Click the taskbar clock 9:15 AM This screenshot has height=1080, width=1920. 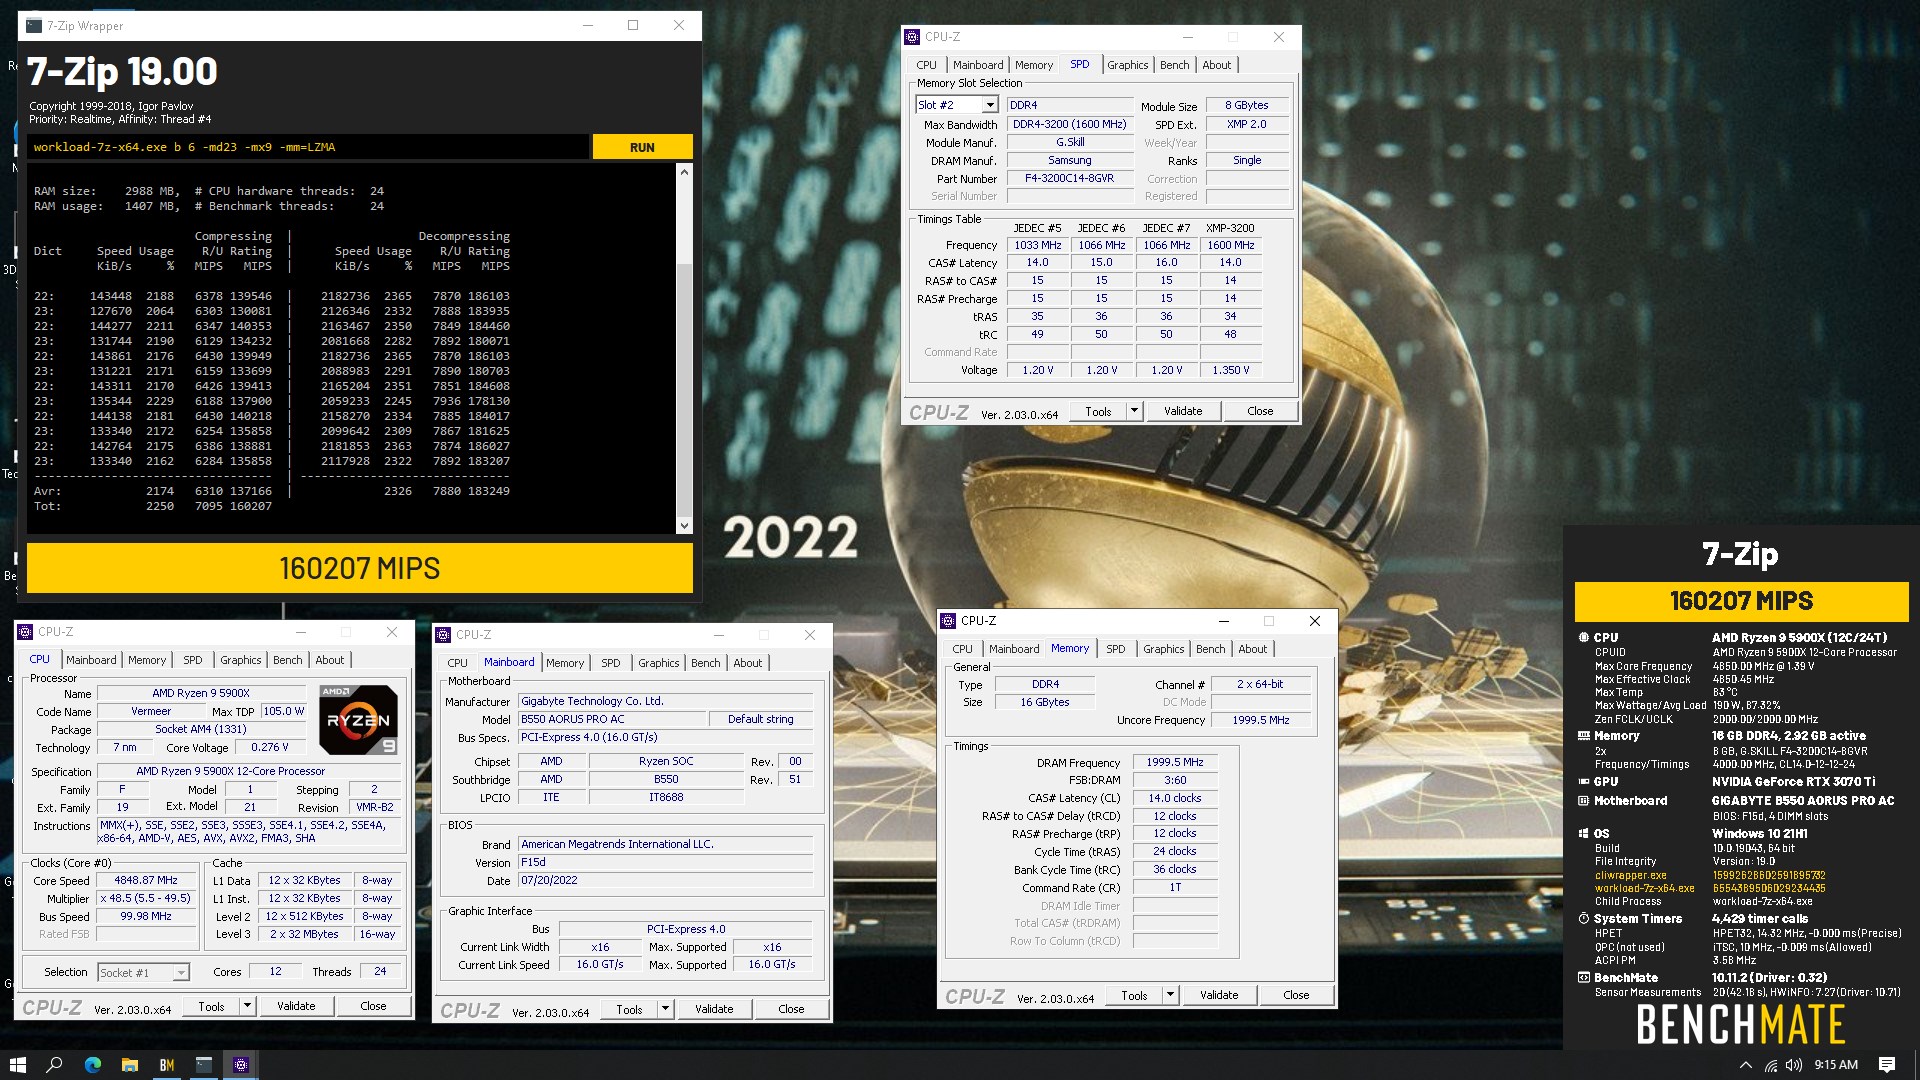pyautogui.click(x=1836, y=1065)
